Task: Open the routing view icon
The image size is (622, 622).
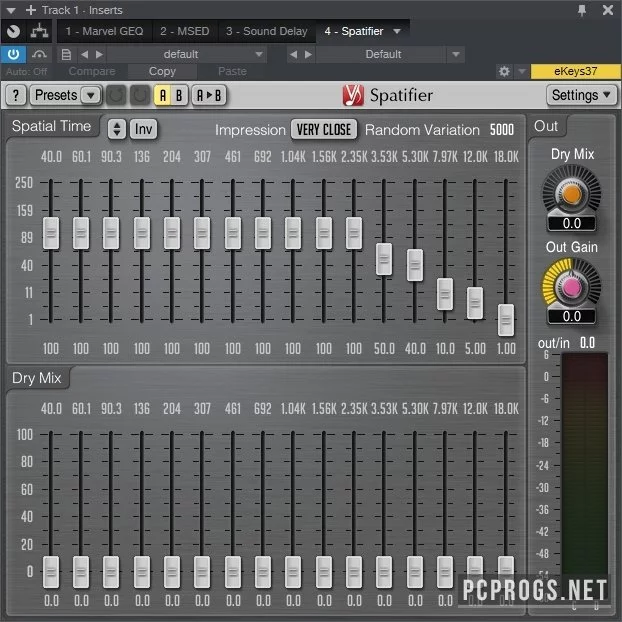Action: coord(40,31)
